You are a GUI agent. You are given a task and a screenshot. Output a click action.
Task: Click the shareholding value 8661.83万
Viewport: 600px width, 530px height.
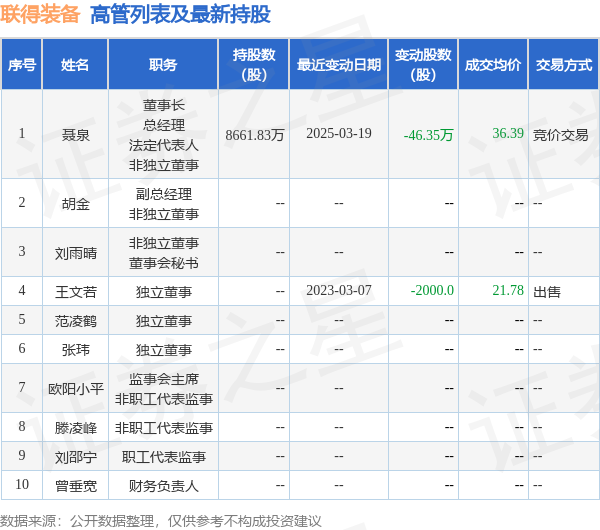click(x=254, y=135)
